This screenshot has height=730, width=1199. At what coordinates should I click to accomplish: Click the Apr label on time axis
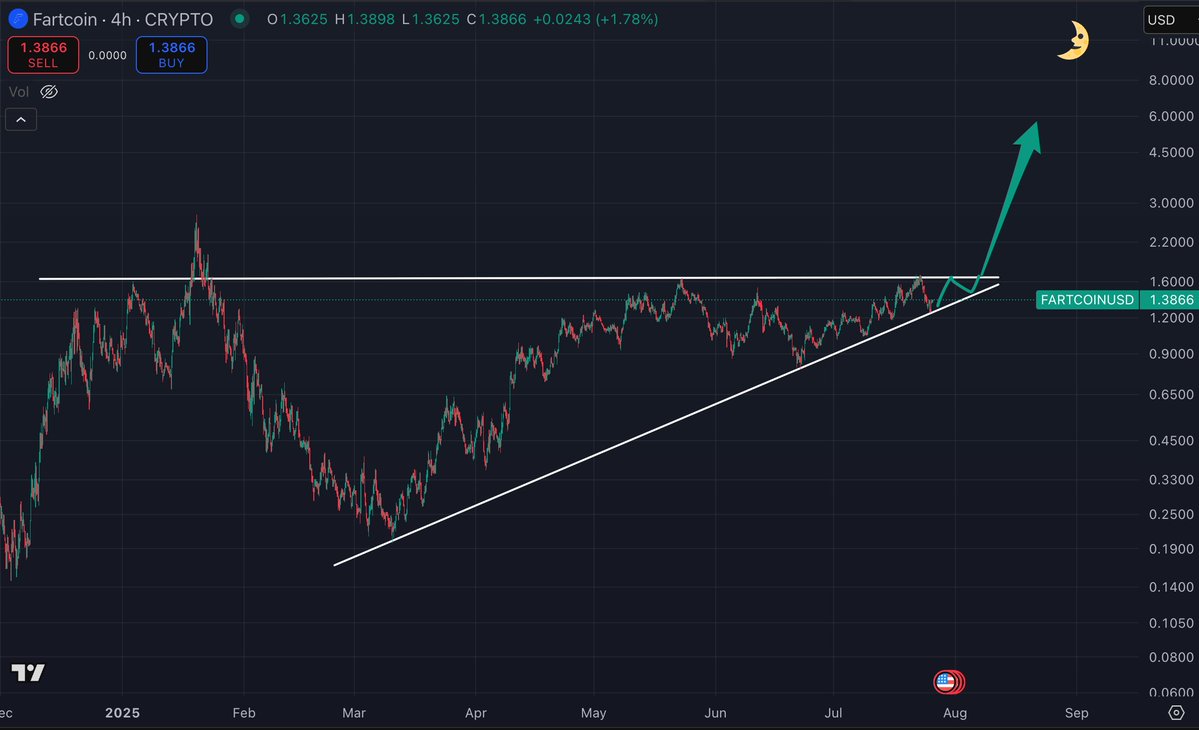pyautogui.click(x=476, y=712)
